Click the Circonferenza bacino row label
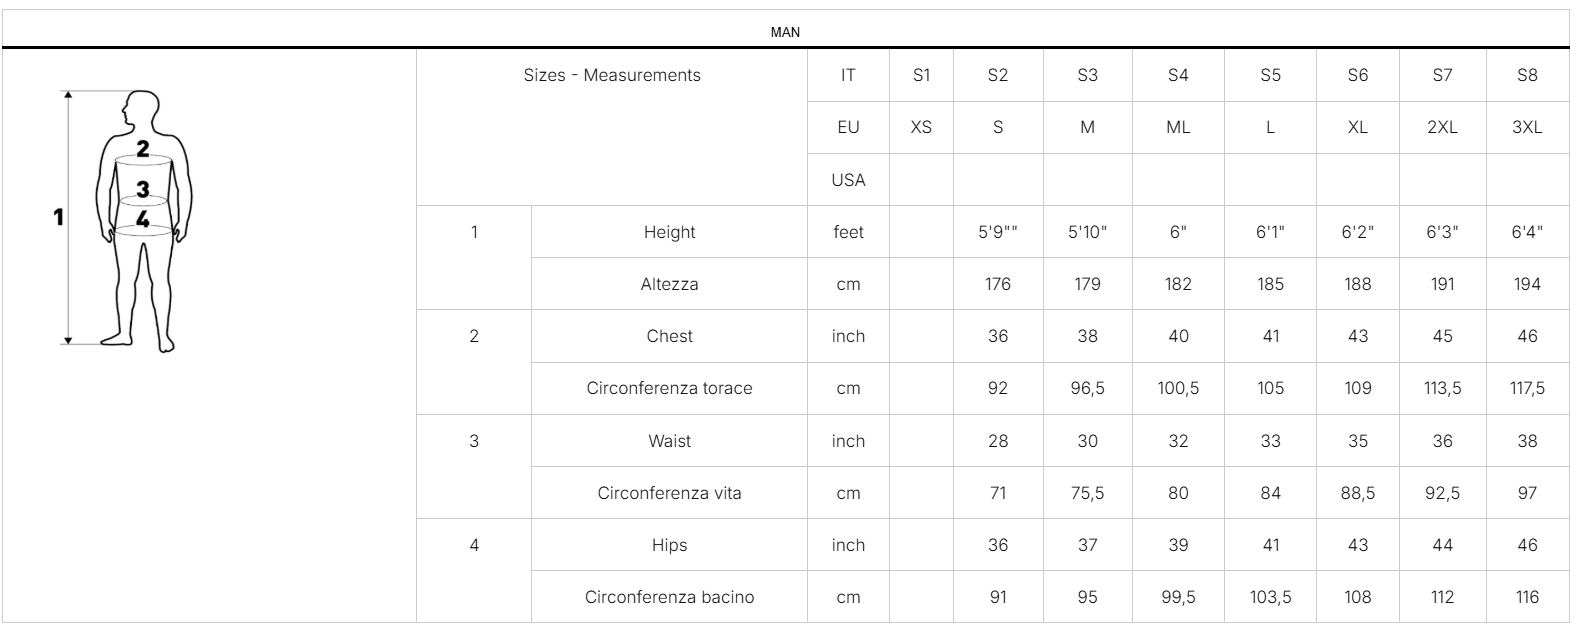The width and height of the screenshot is (1579, 629). point(669,597)
